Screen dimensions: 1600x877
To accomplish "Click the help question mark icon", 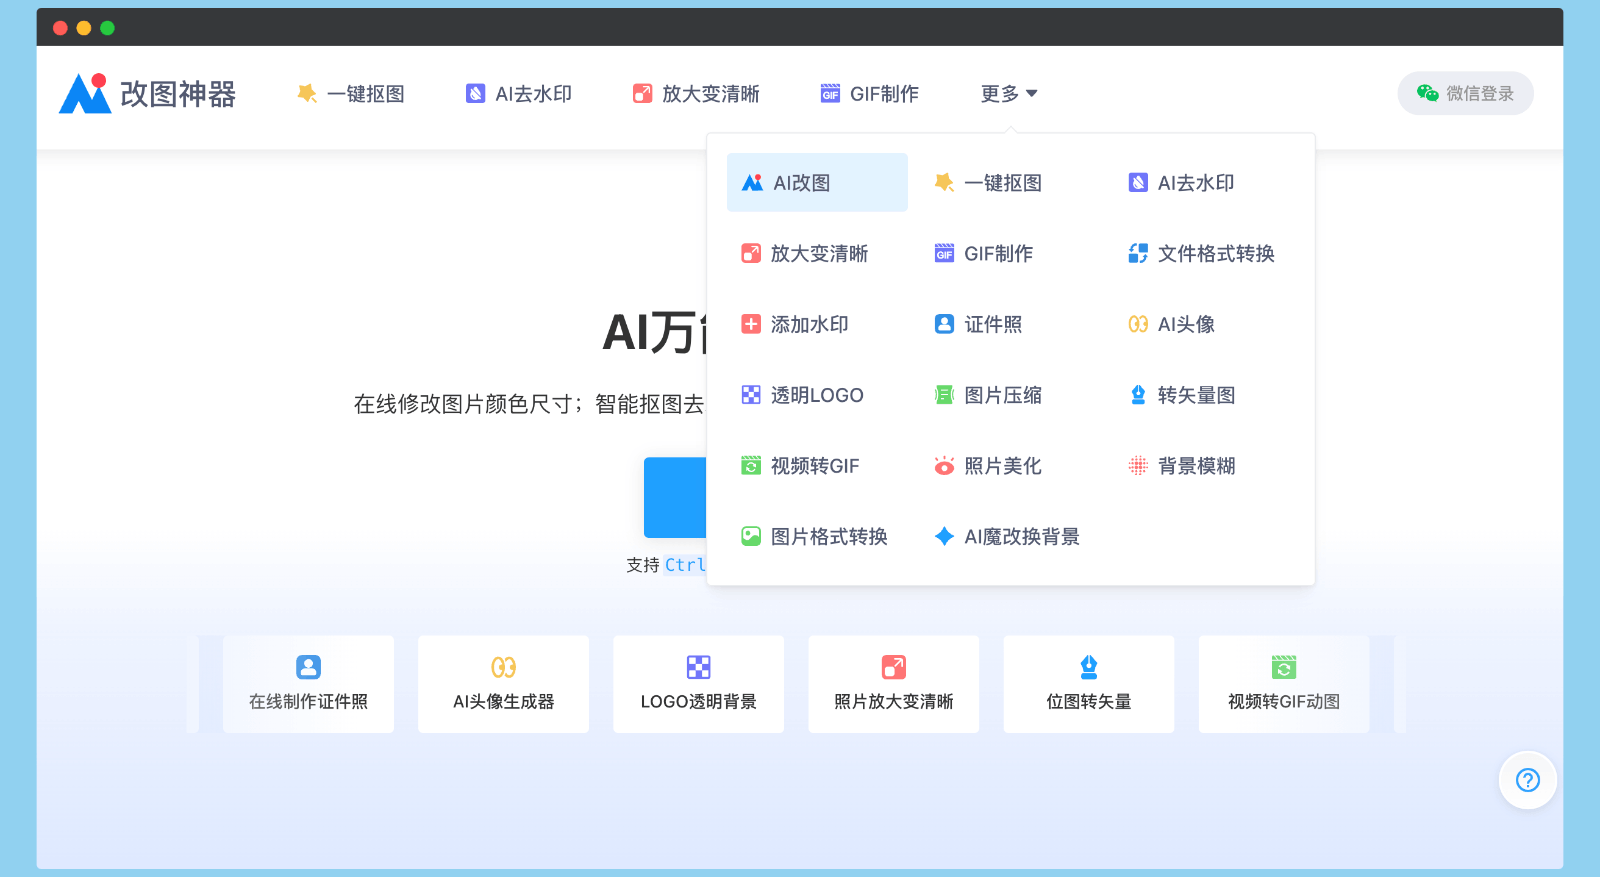I will pos(1528,780).
